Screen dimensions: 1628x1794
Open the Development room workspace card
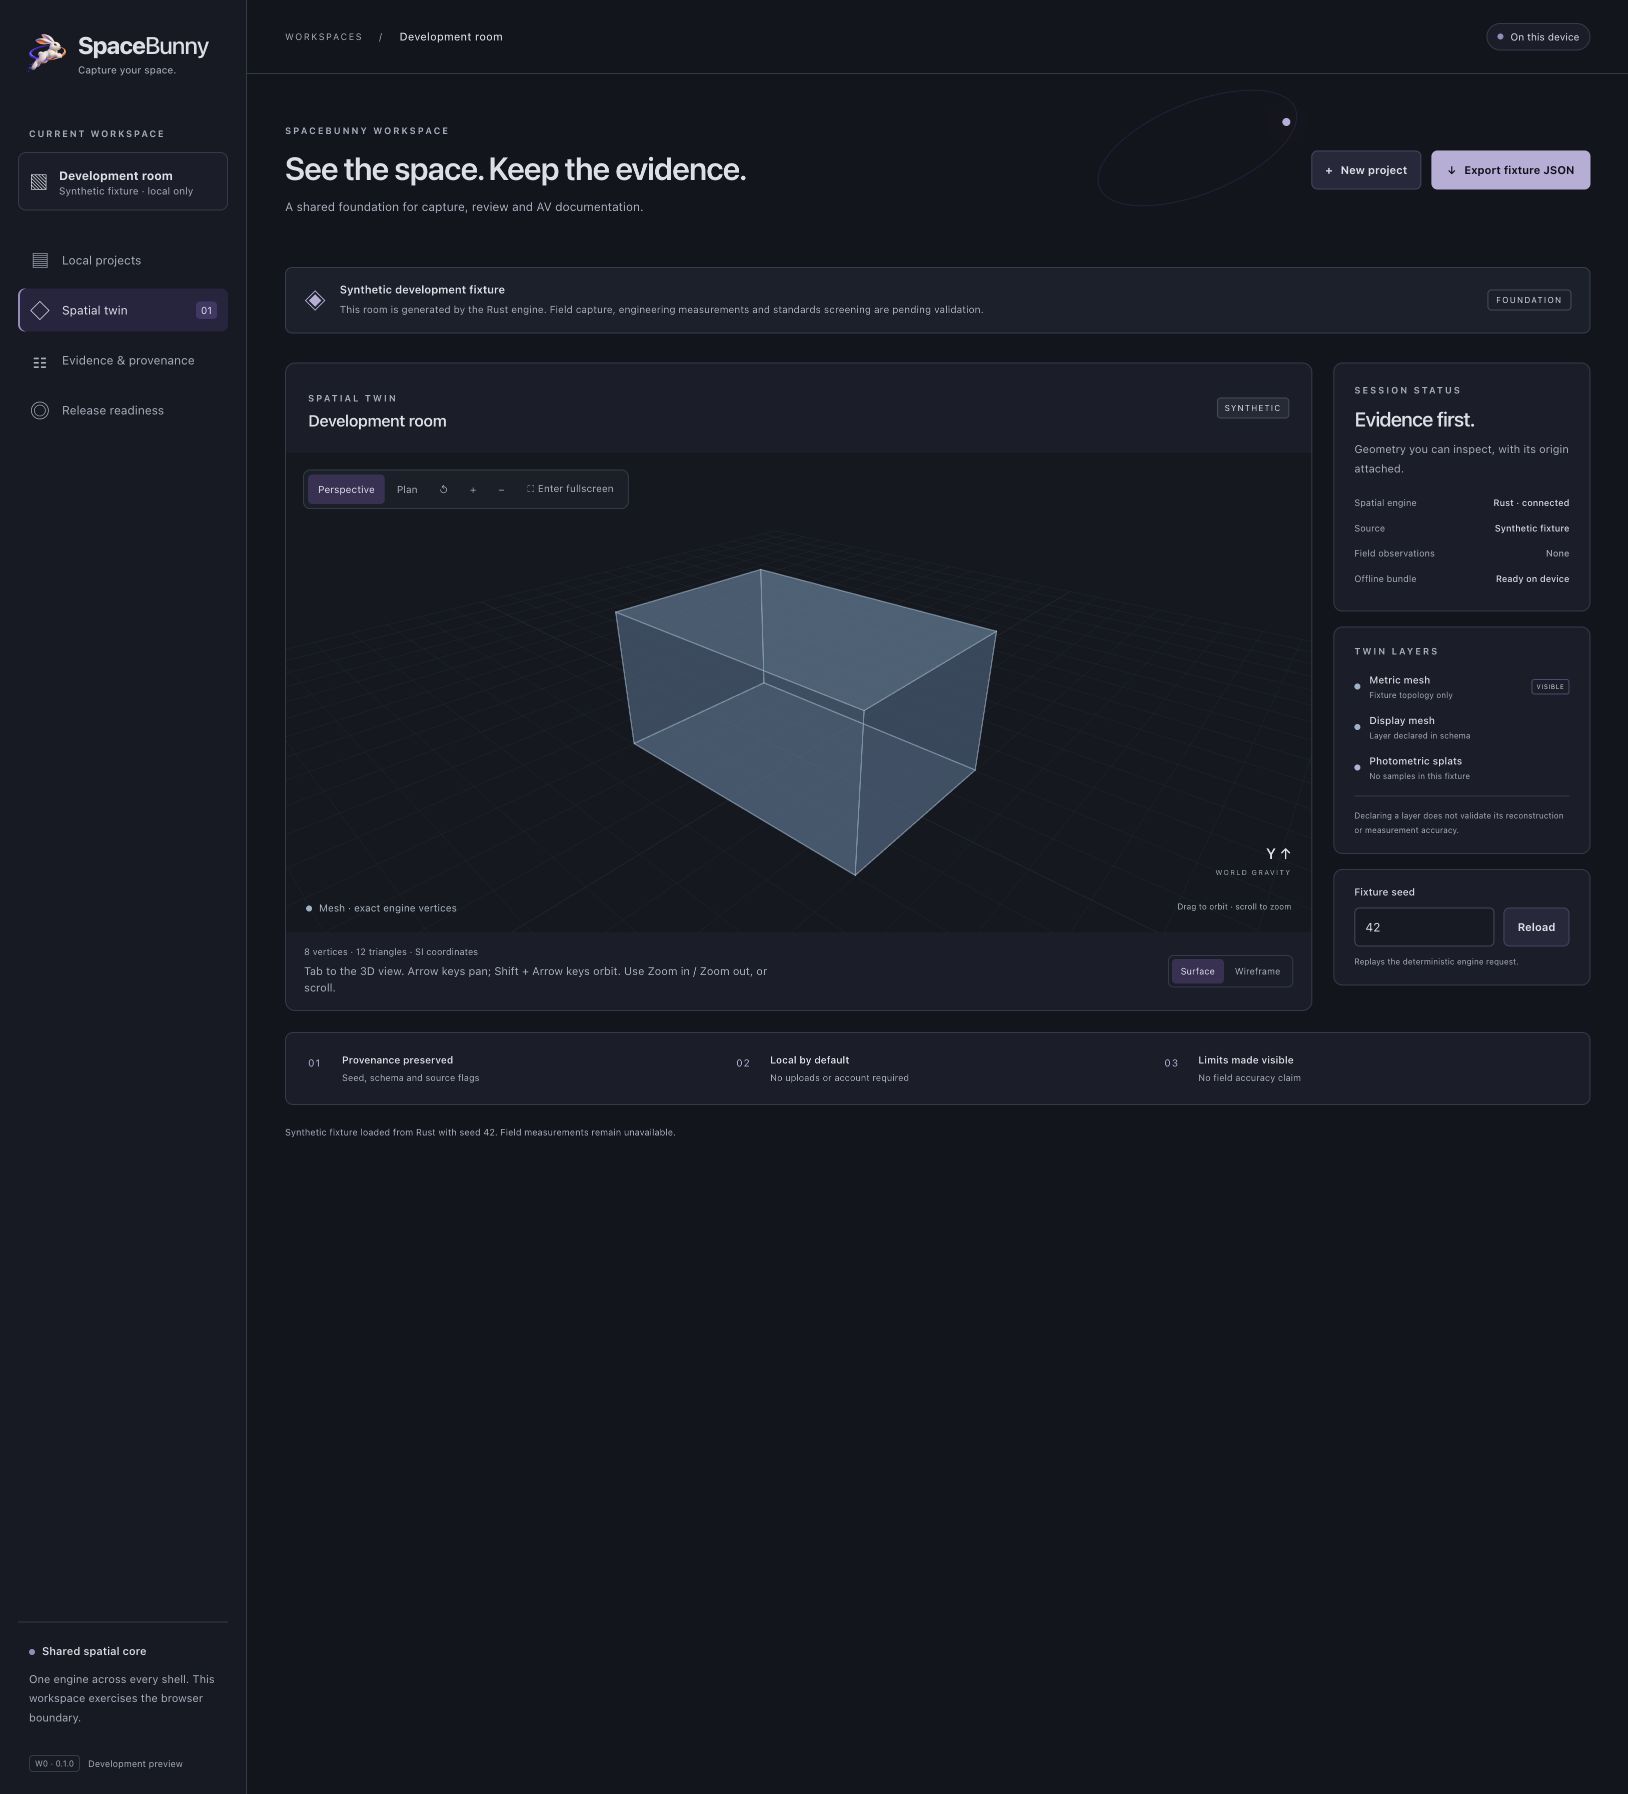(123, 182)
